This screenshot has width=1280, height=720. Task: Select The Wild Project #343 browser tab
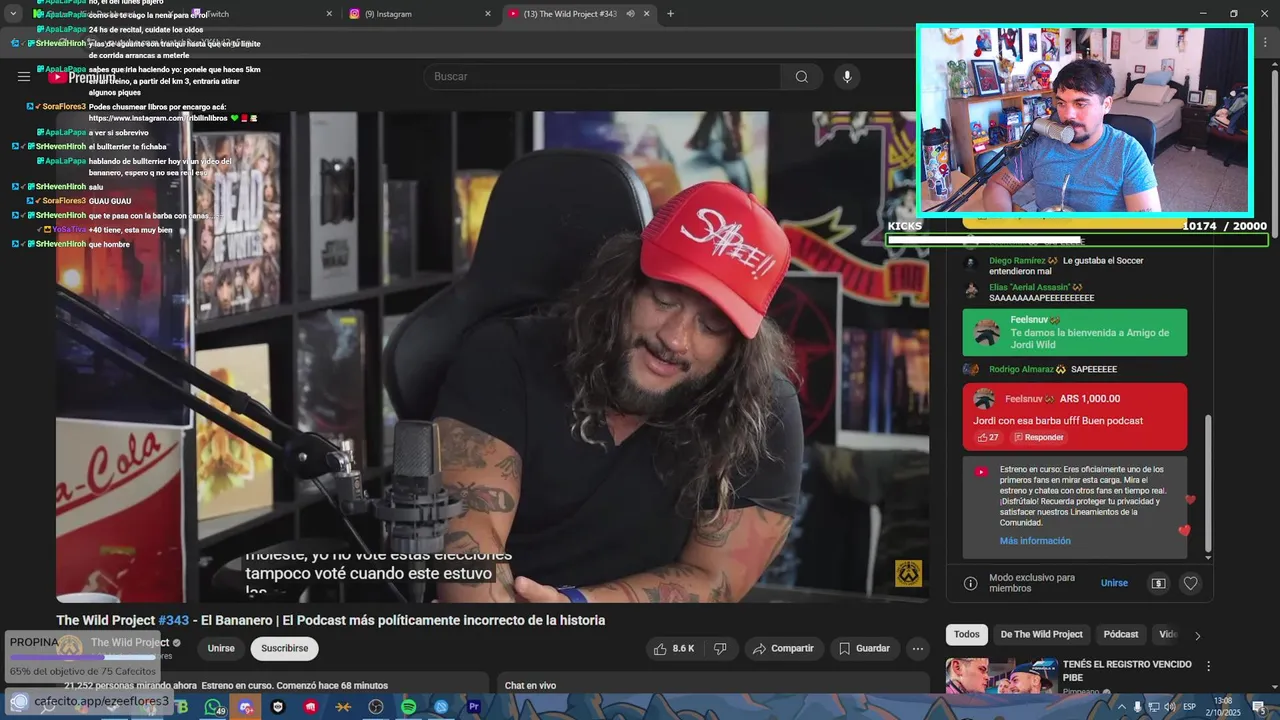click(578, 14)
